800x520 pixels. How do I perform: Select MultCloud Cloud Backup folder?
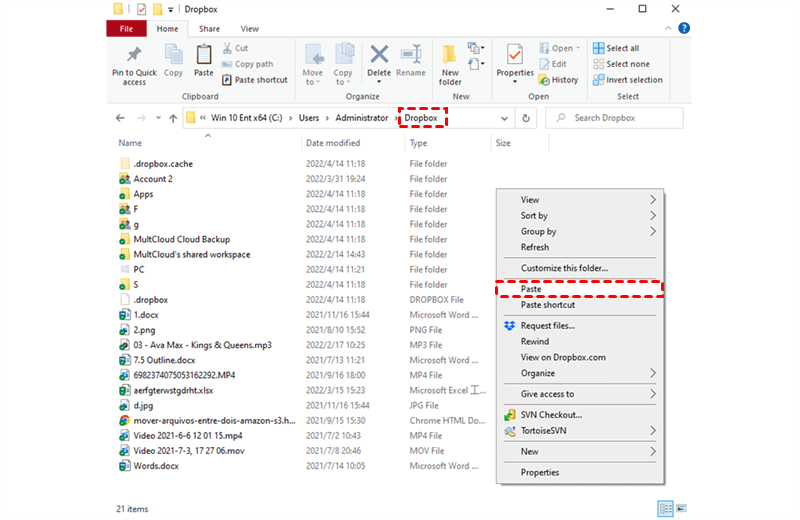coord(182,239)
